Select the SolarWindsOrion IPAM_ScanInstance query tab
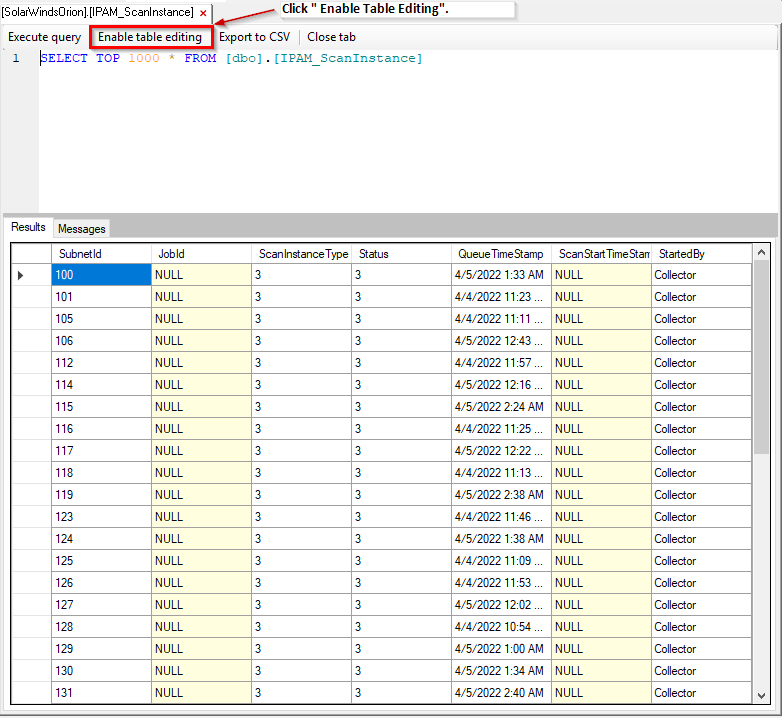Viewport: 782px width, 718px height. tap(98, 12)
